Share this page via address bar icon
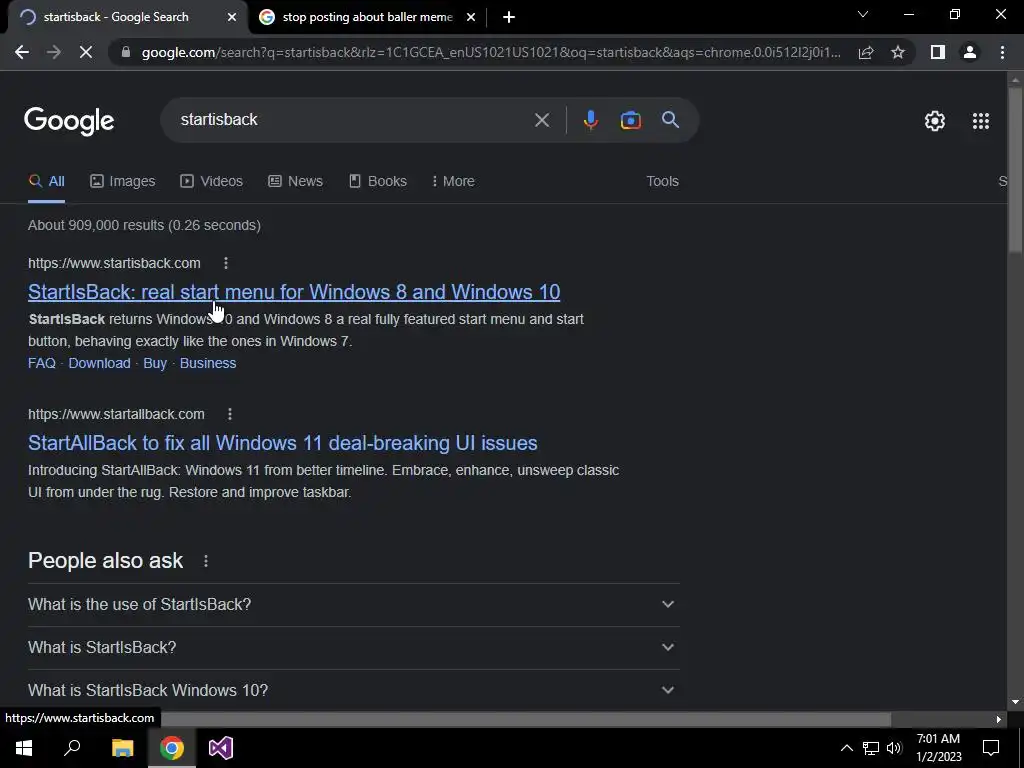Image resolution: width=1024 pixels, height=768 pixels. (x=866, y=52)
